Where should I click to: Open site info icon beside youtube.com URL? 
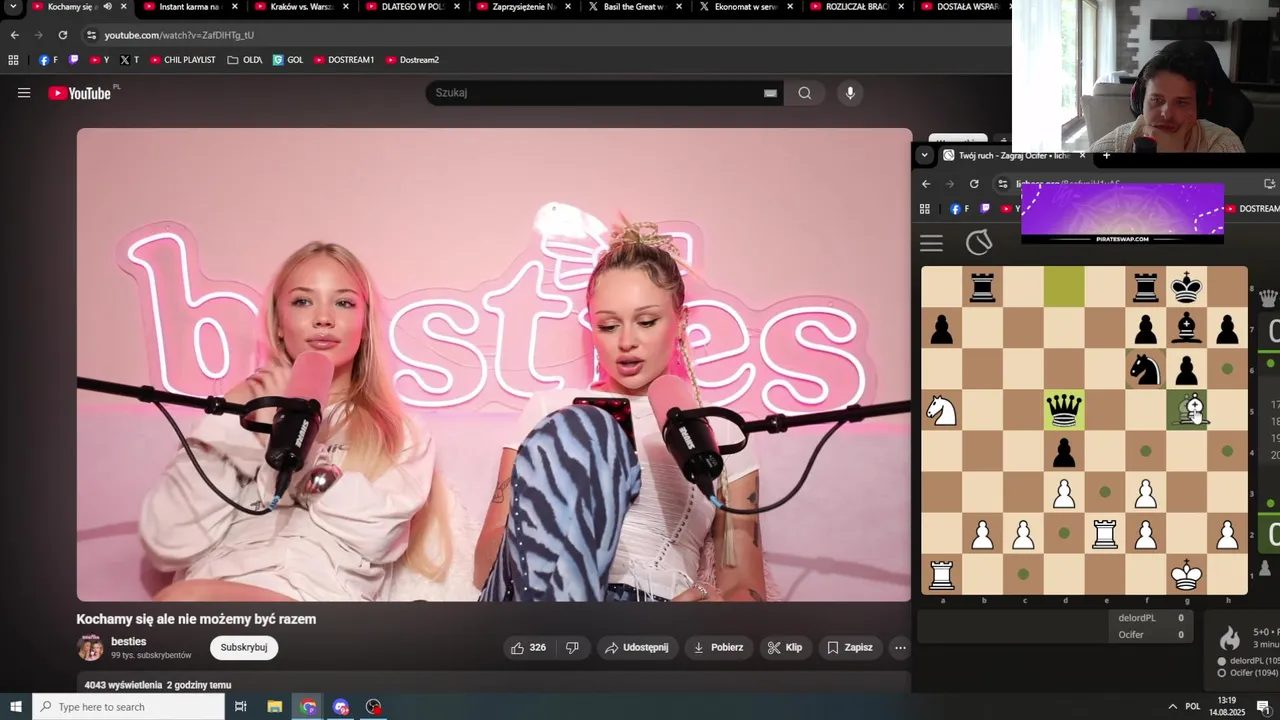(x=92, y=35)
